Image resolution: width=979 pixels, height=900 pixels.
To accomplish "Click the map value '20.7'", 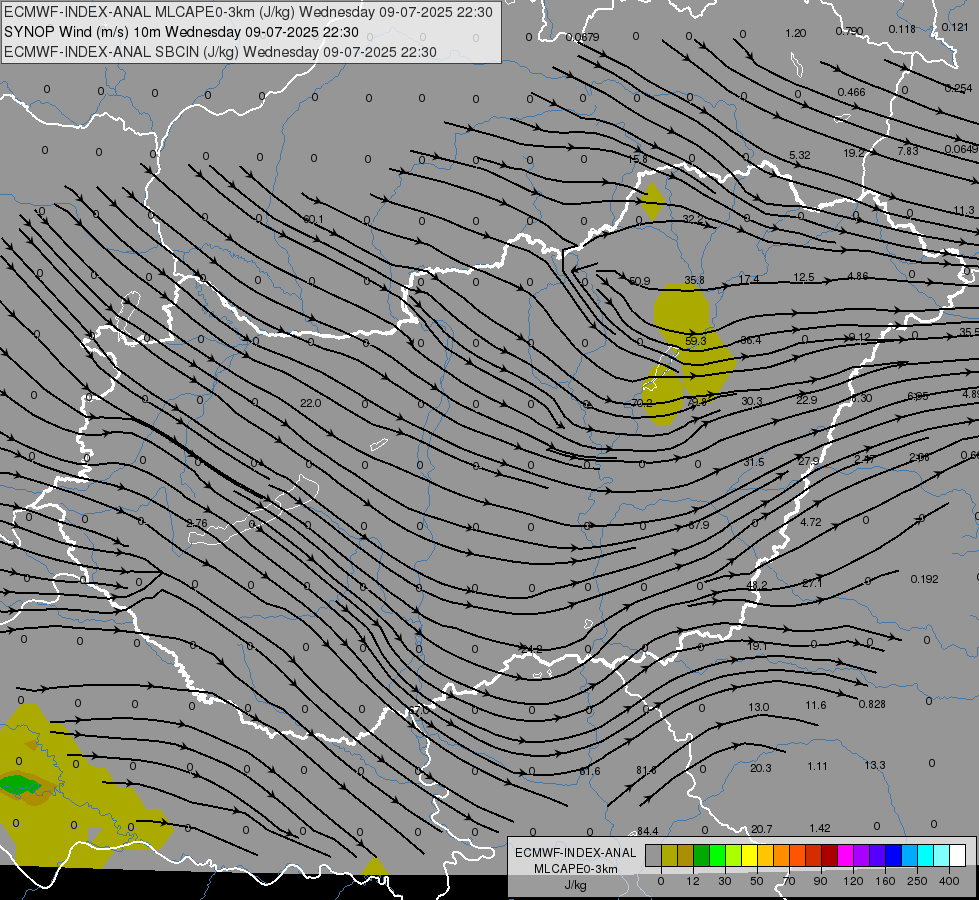I will (762, 829).
